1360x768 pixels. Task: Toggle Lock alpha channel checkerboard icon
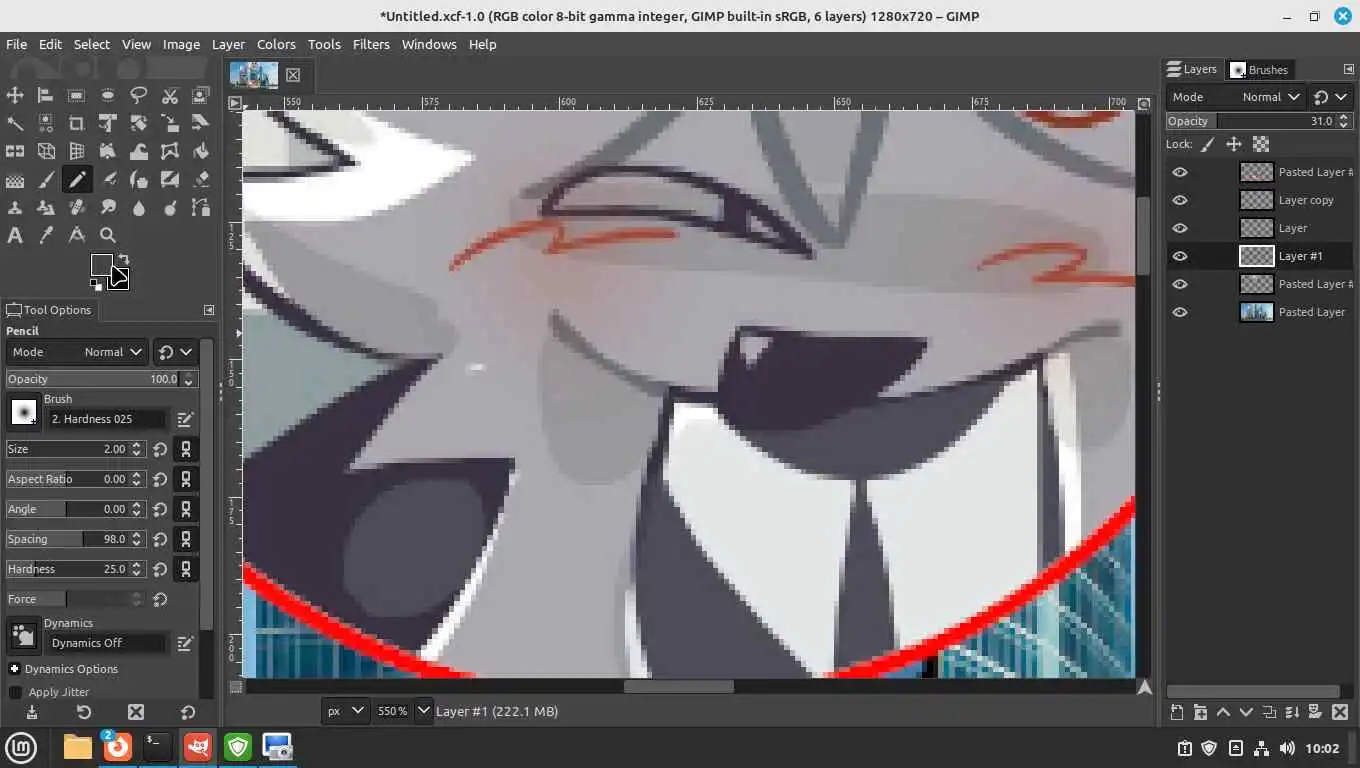pyautogui.click(x=1261, y=144)
